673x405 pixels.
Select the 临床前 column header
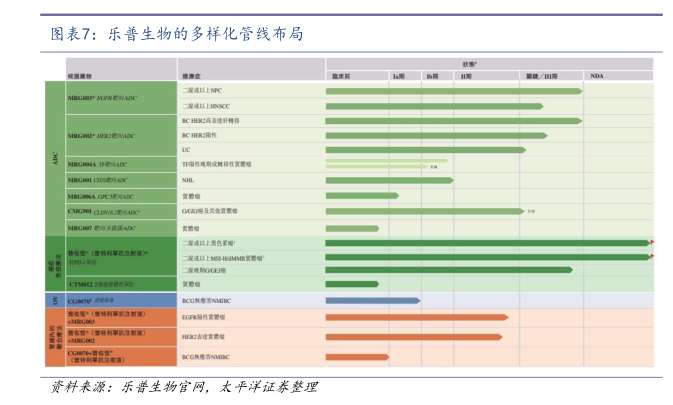coord(341,76)
